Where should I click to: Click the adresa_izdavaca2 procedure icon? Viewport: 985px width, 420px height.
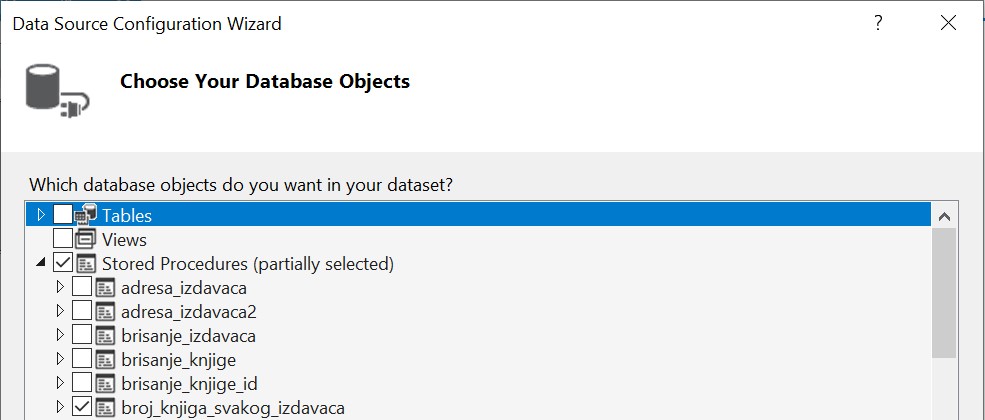106,311
